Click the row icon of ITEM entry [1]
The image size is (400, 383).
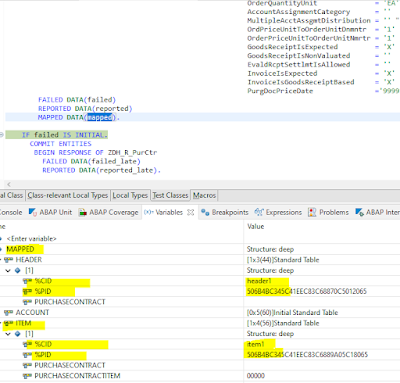click(x=18, y=334)
